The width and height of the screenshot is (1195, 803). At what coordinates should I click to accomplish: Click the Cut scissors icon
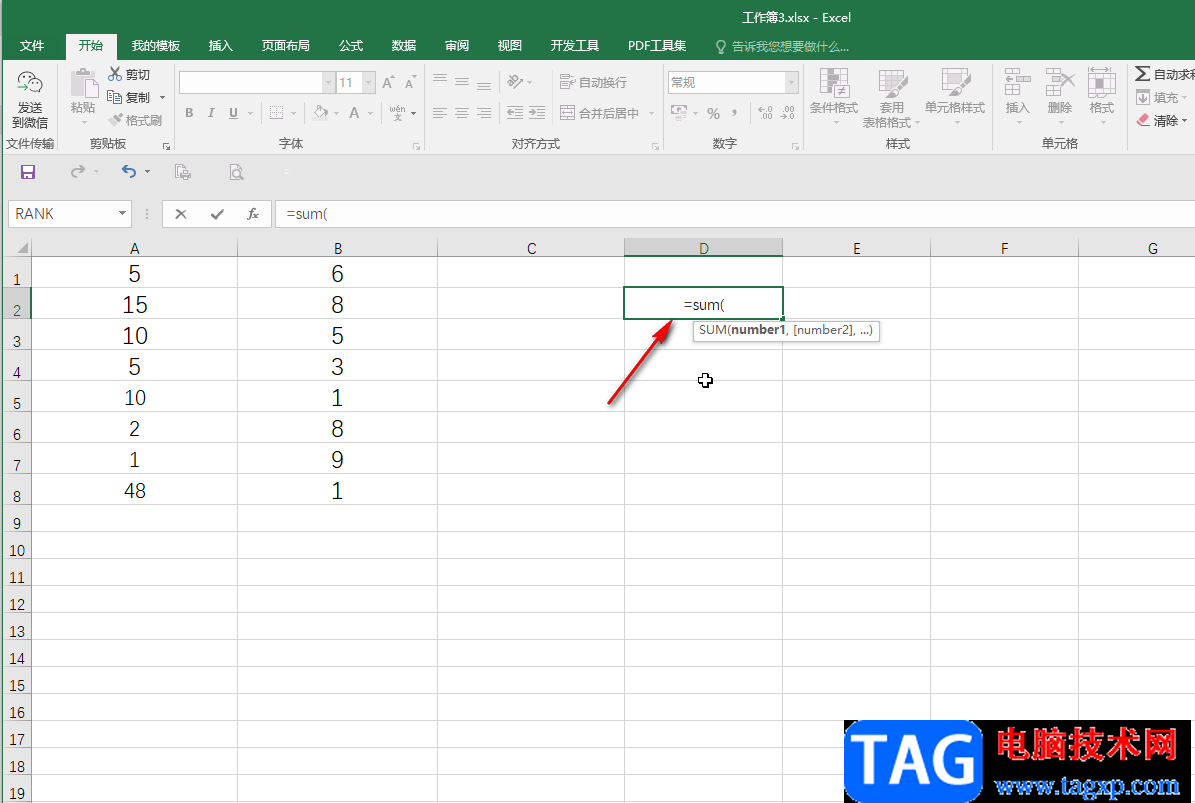[x=115, y=74]
